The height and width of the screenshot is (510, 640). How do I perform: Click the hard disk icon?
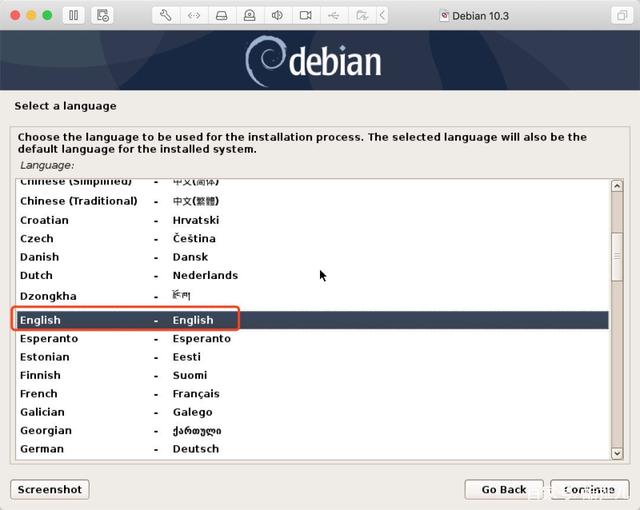pyautogui.click(x=222, y=16)
